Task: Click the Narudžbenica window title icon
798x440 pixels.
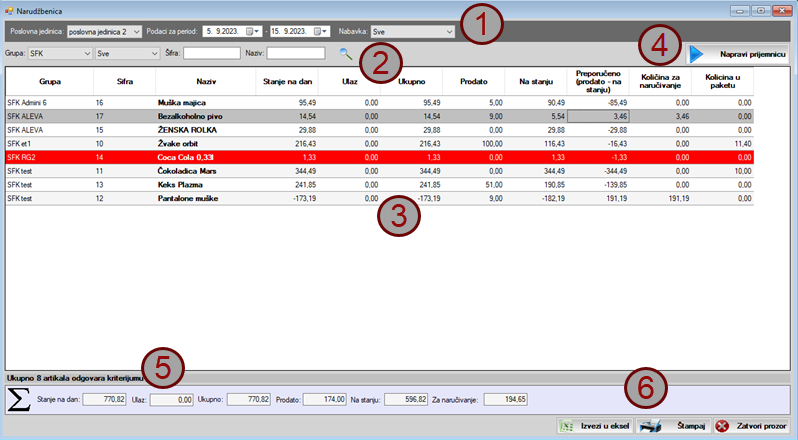Action: coord(9,11)
